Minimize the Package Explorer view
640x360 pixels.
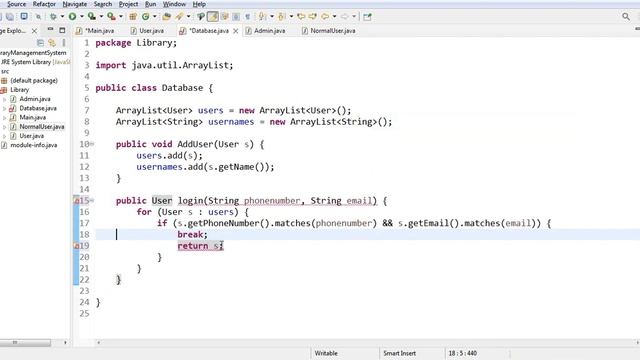coord(50,30)
